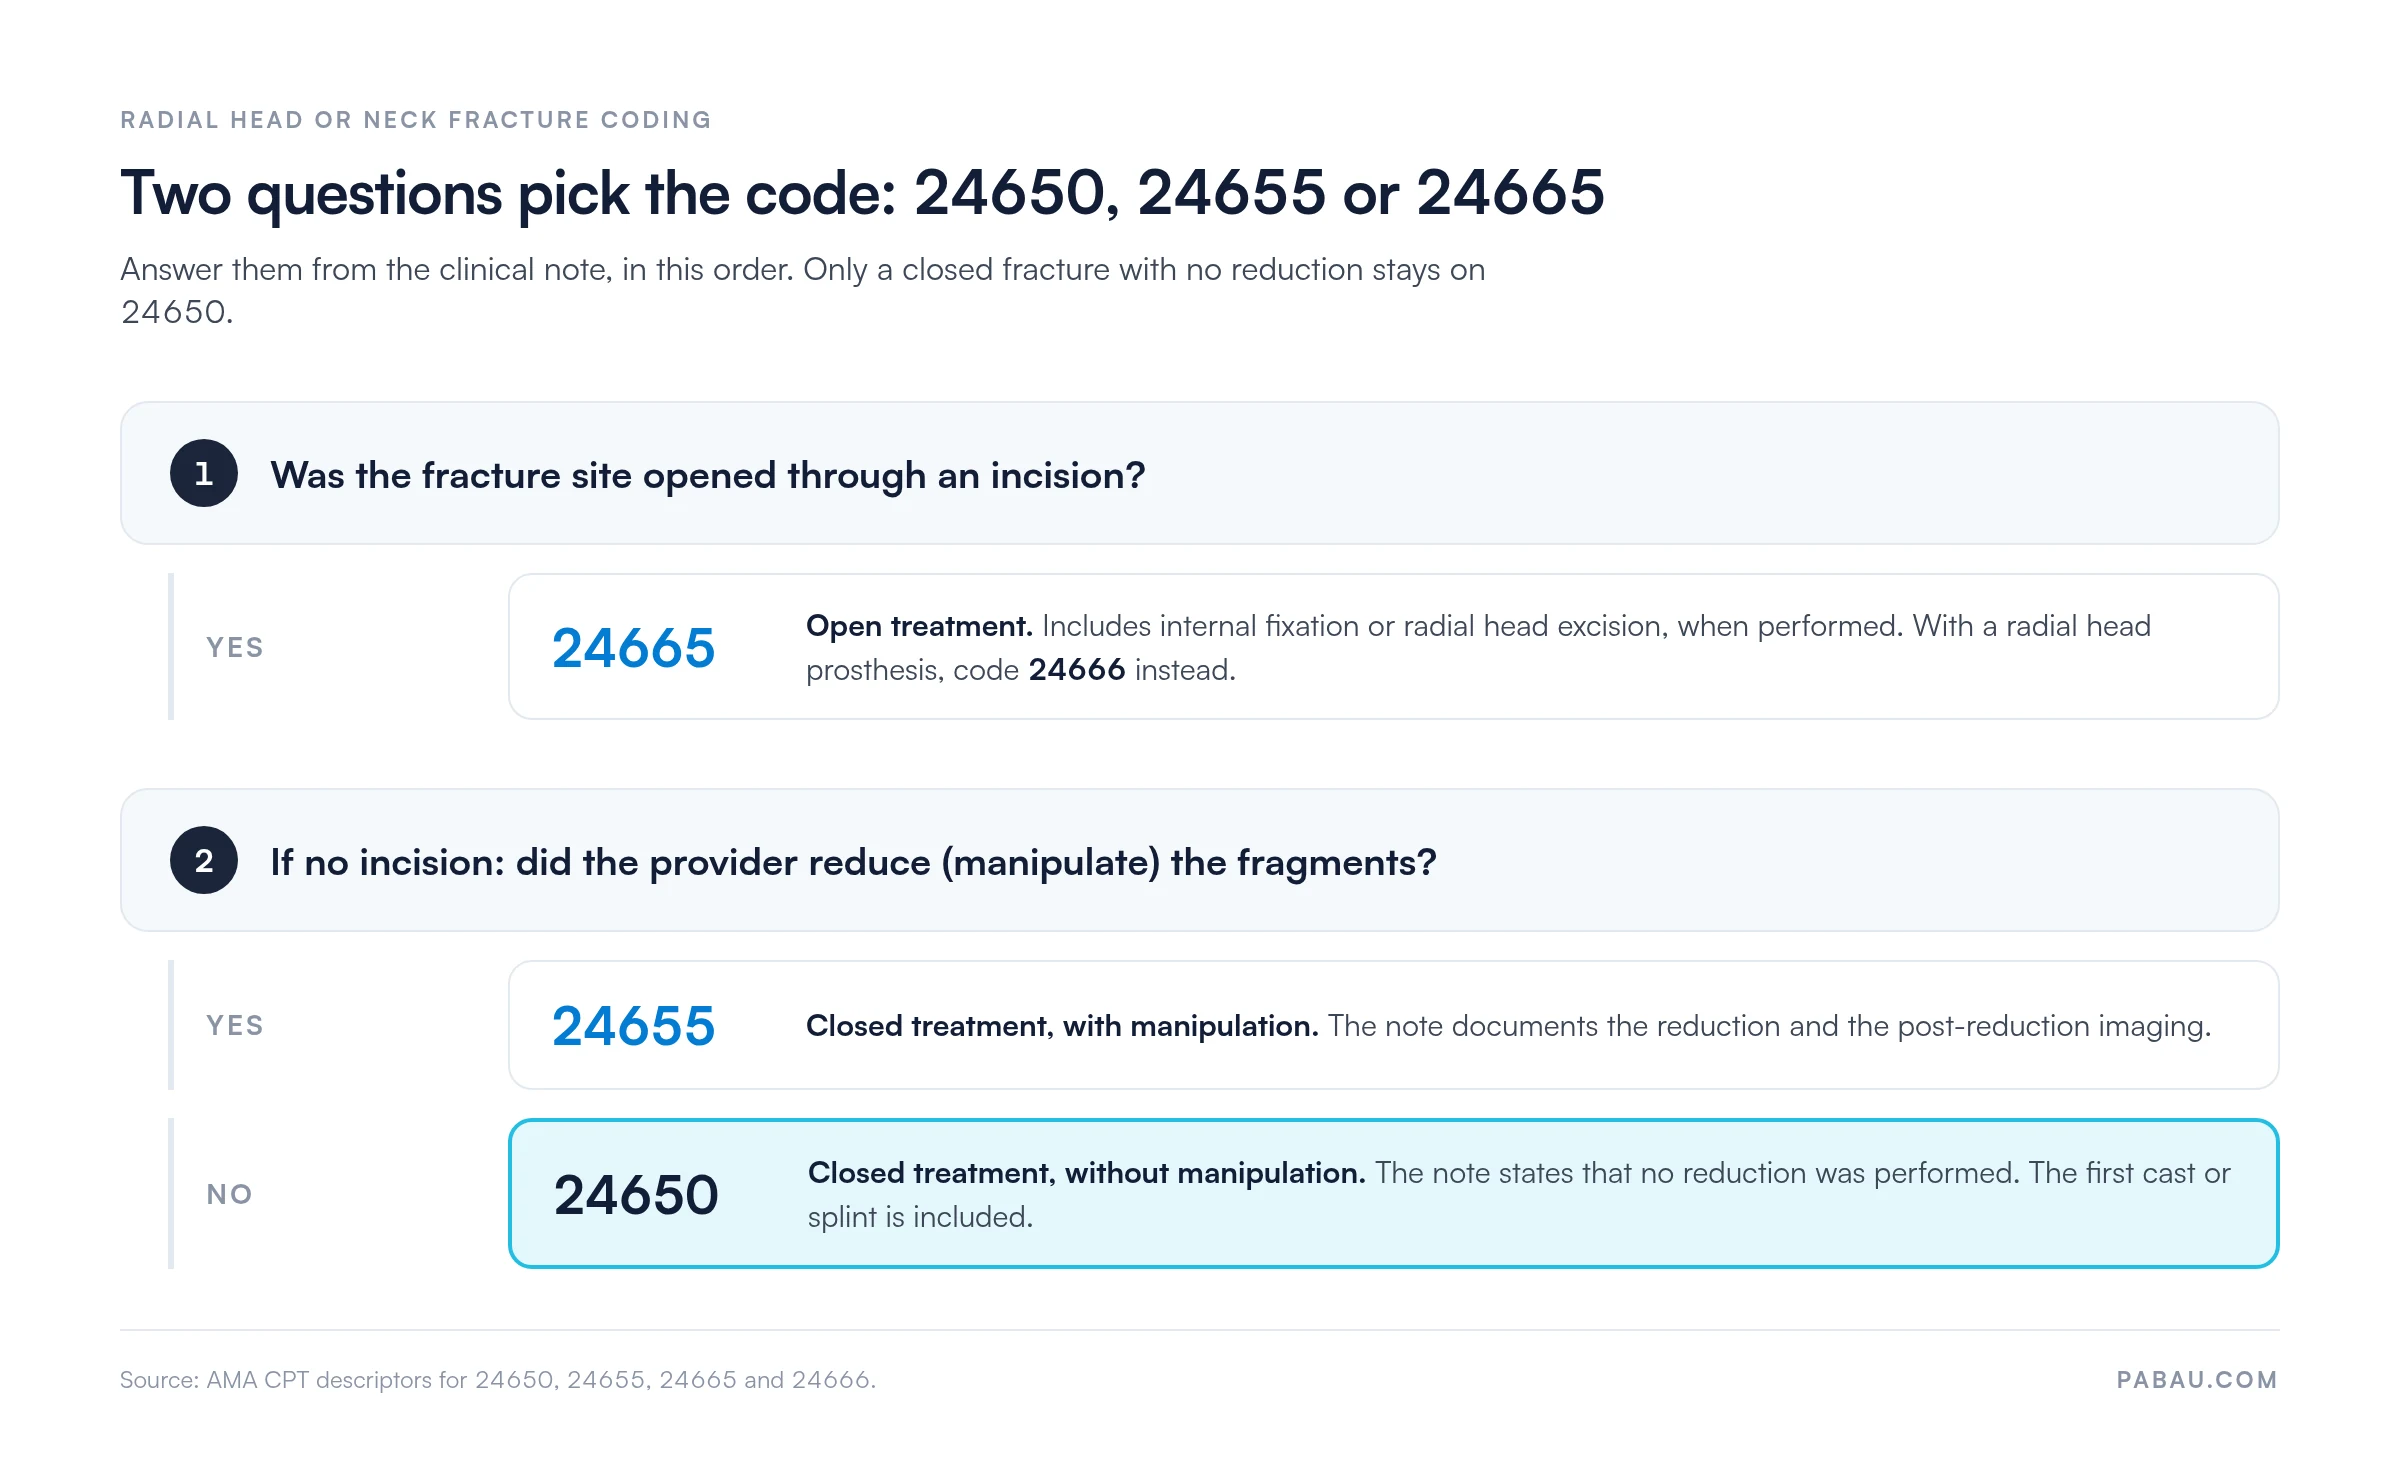Click the Source AMA CPT descriptors footnote
The width and height of the screenshot is (2400, 1478).
point(498,1380)
